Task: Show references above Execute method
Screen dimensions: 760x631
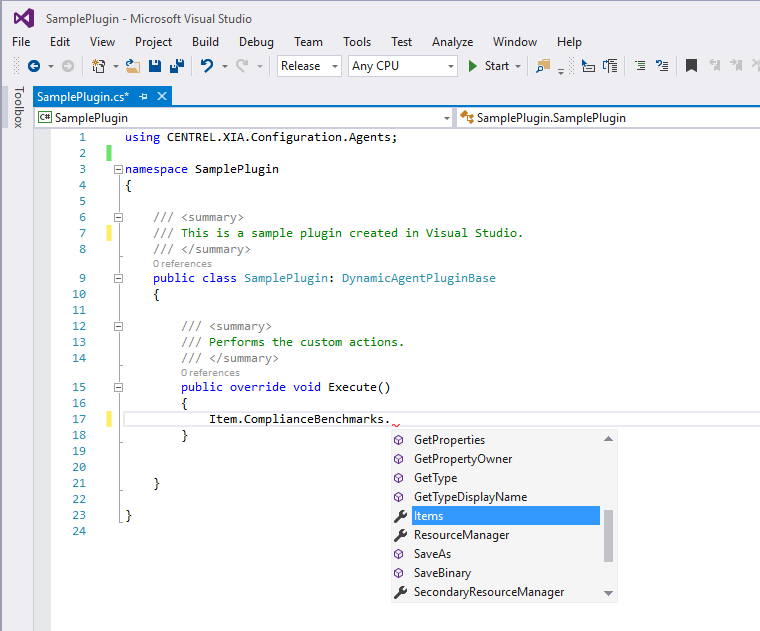Action: pos(210,373)
